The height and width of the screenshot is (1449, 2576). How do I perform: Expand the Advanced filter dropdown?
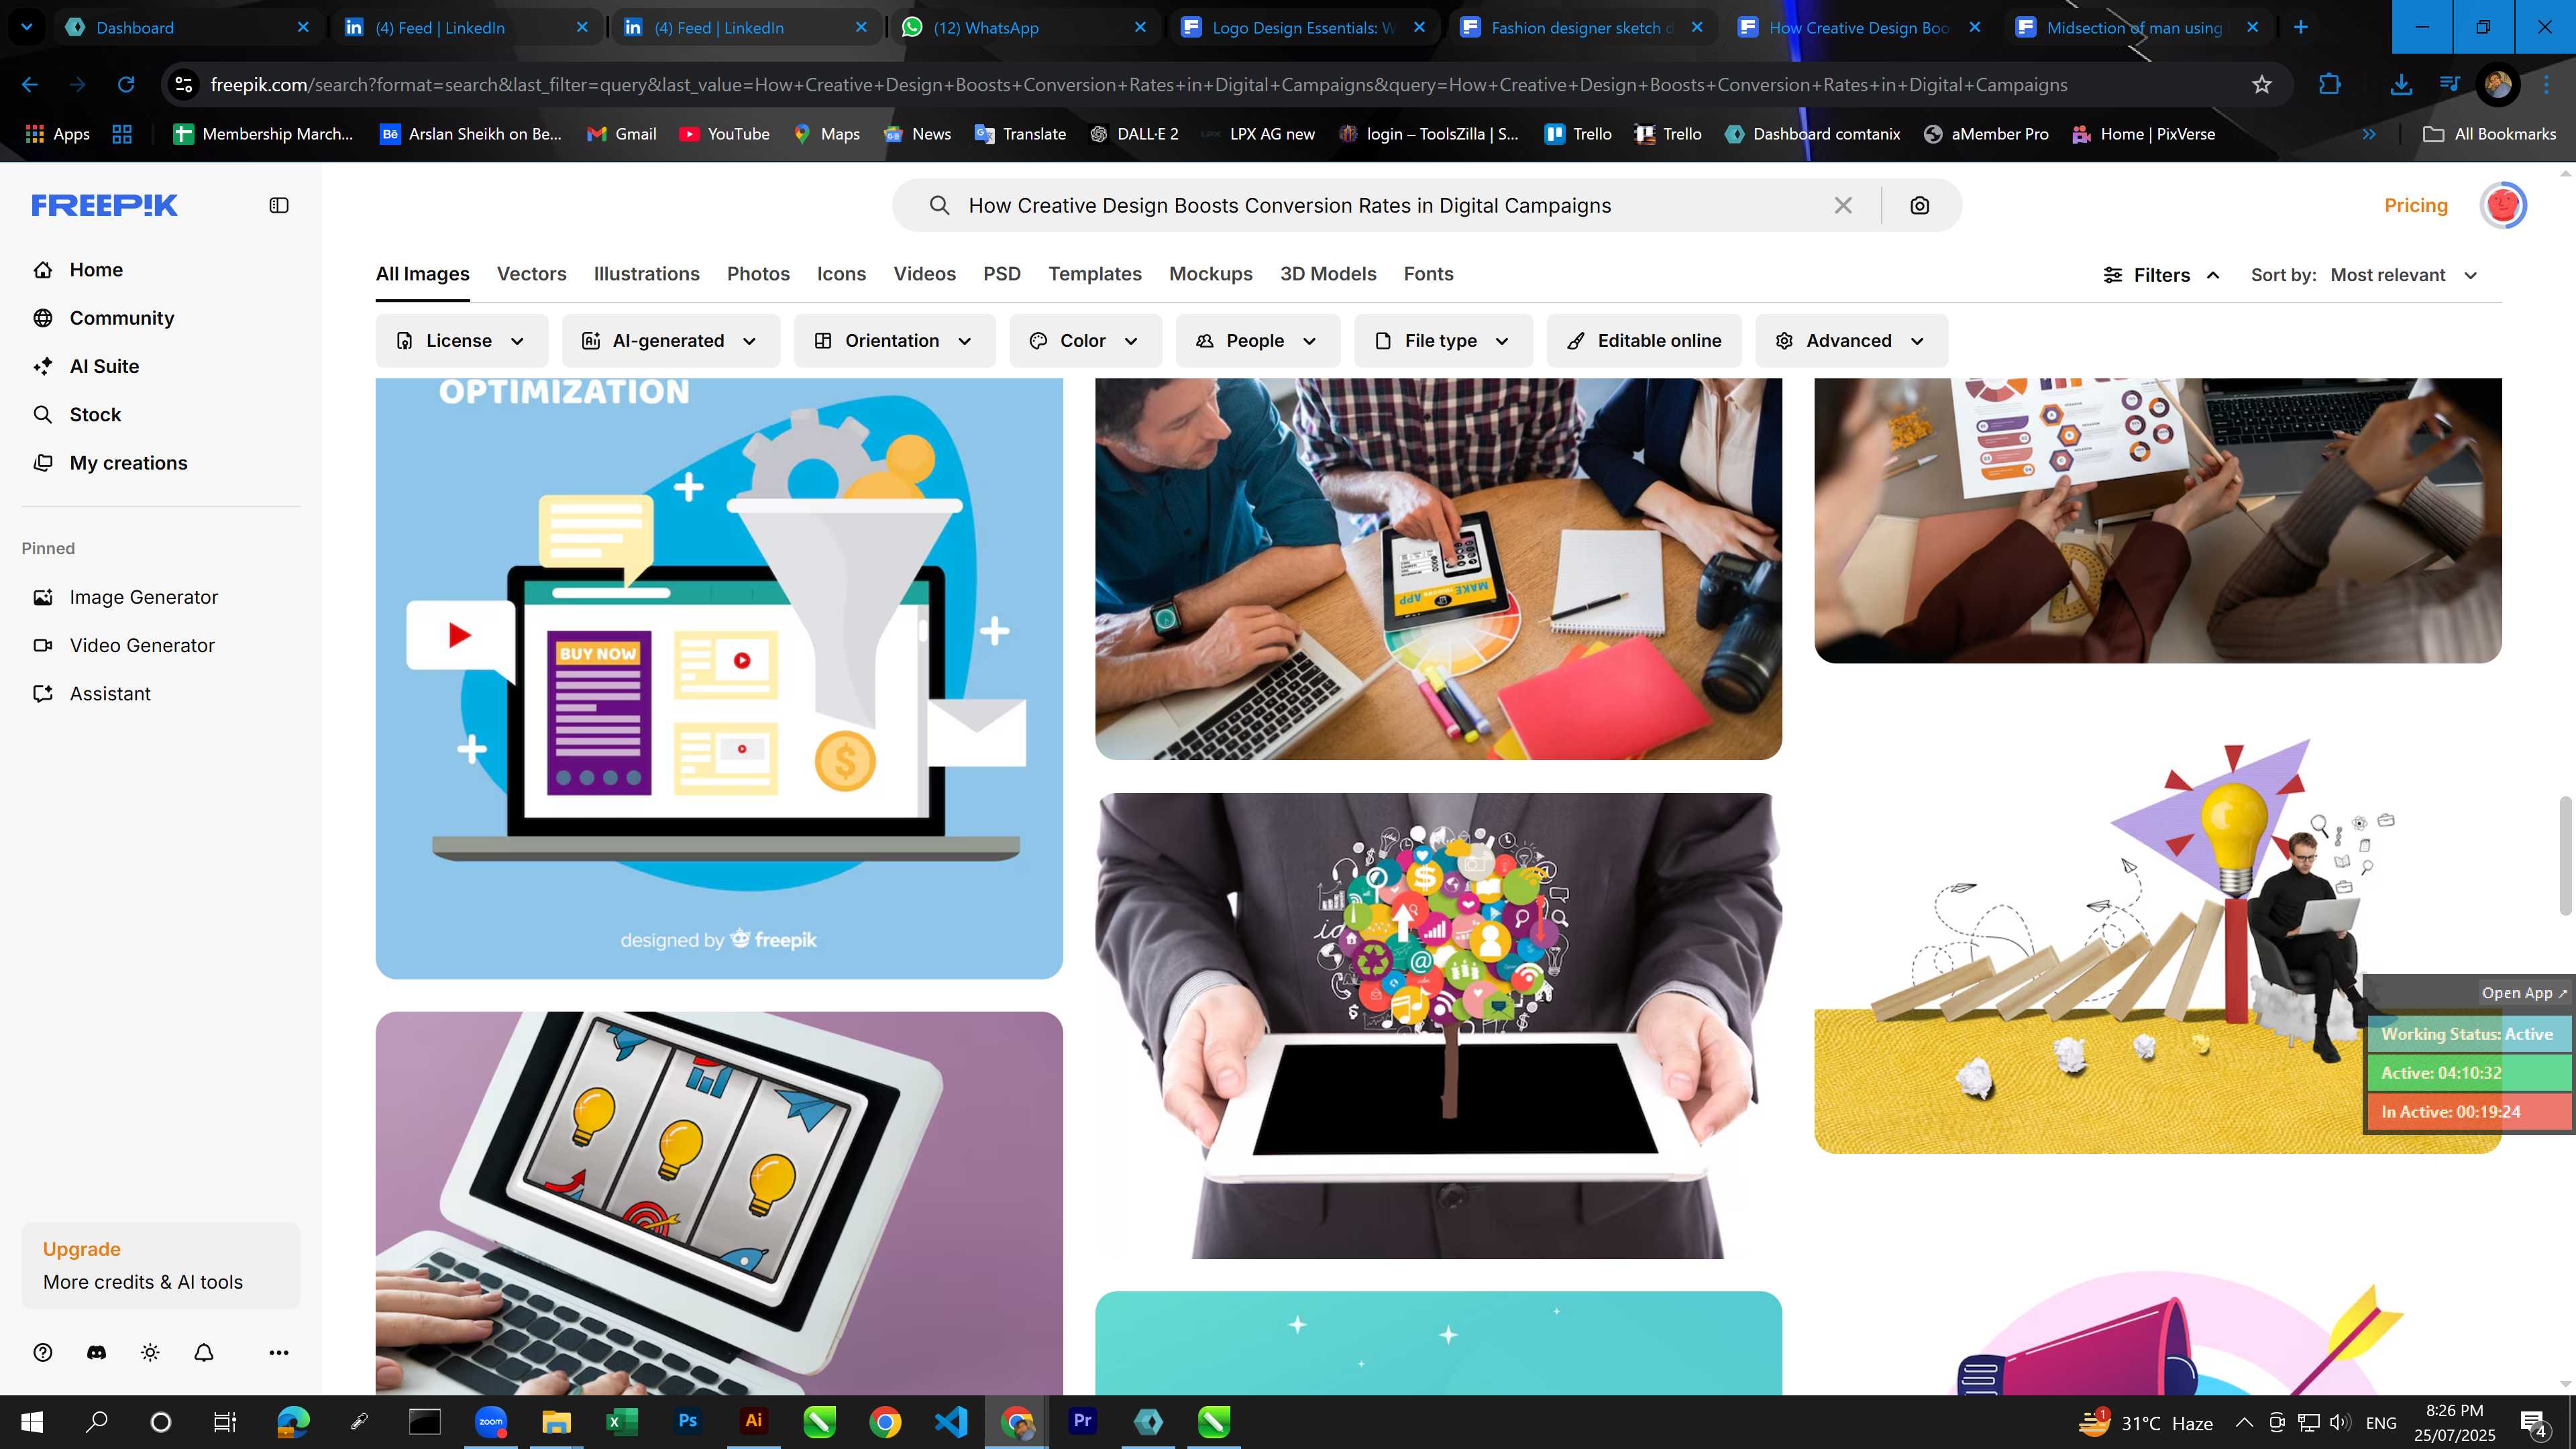click(x=1851, y=341)
